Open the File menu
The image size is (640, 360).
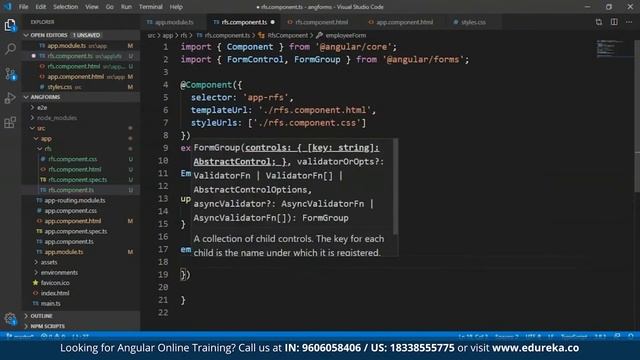[x=24, y=7]
